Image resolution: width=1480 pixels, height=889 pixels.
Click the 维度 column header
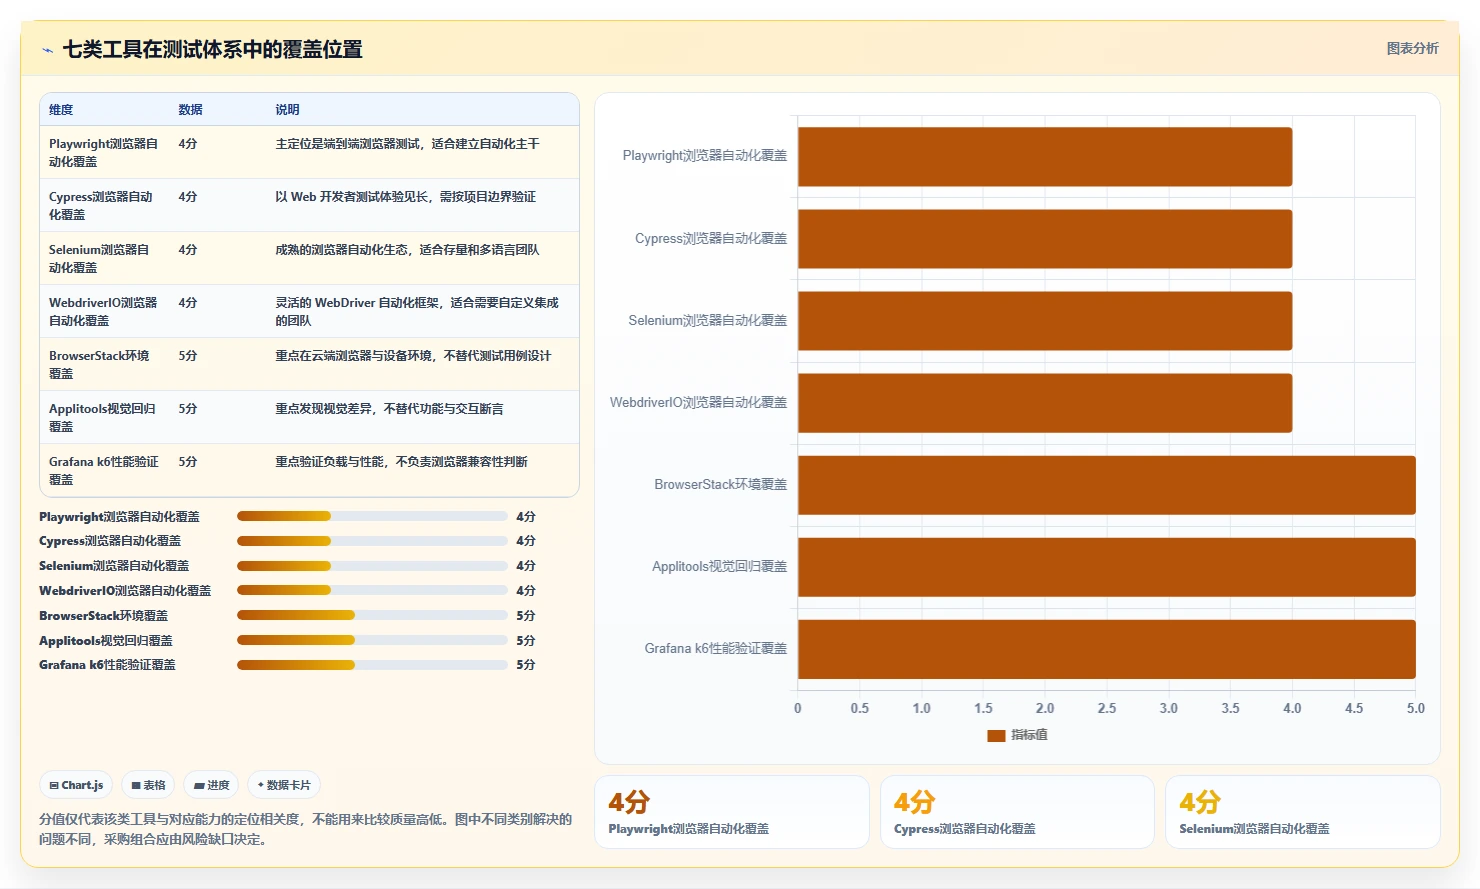click(61, 110)
